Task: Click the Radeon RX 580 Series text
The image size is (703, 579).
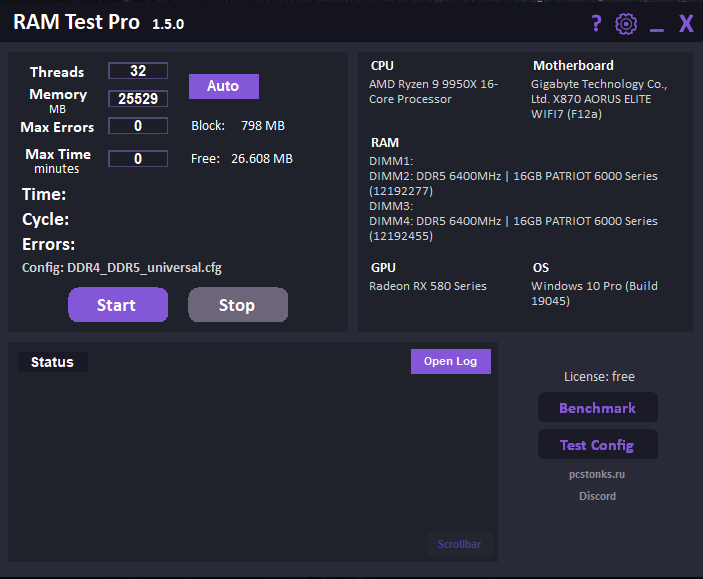Action: tap(428, 286)
